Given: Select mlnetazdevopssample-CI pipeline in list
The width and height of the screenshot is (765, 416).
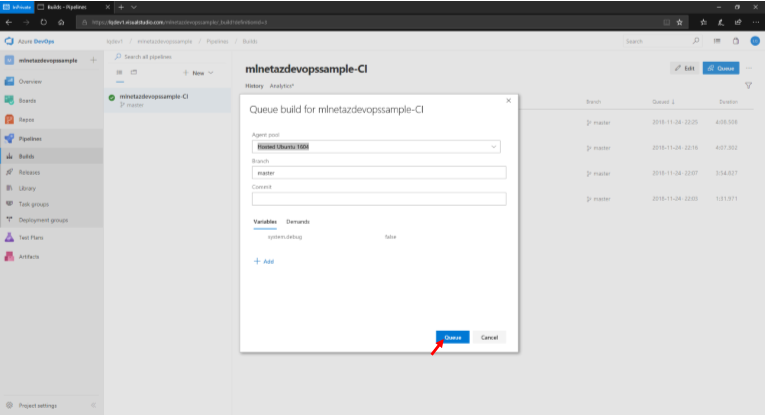Looking at the screenshot, I should pos(168,100).
